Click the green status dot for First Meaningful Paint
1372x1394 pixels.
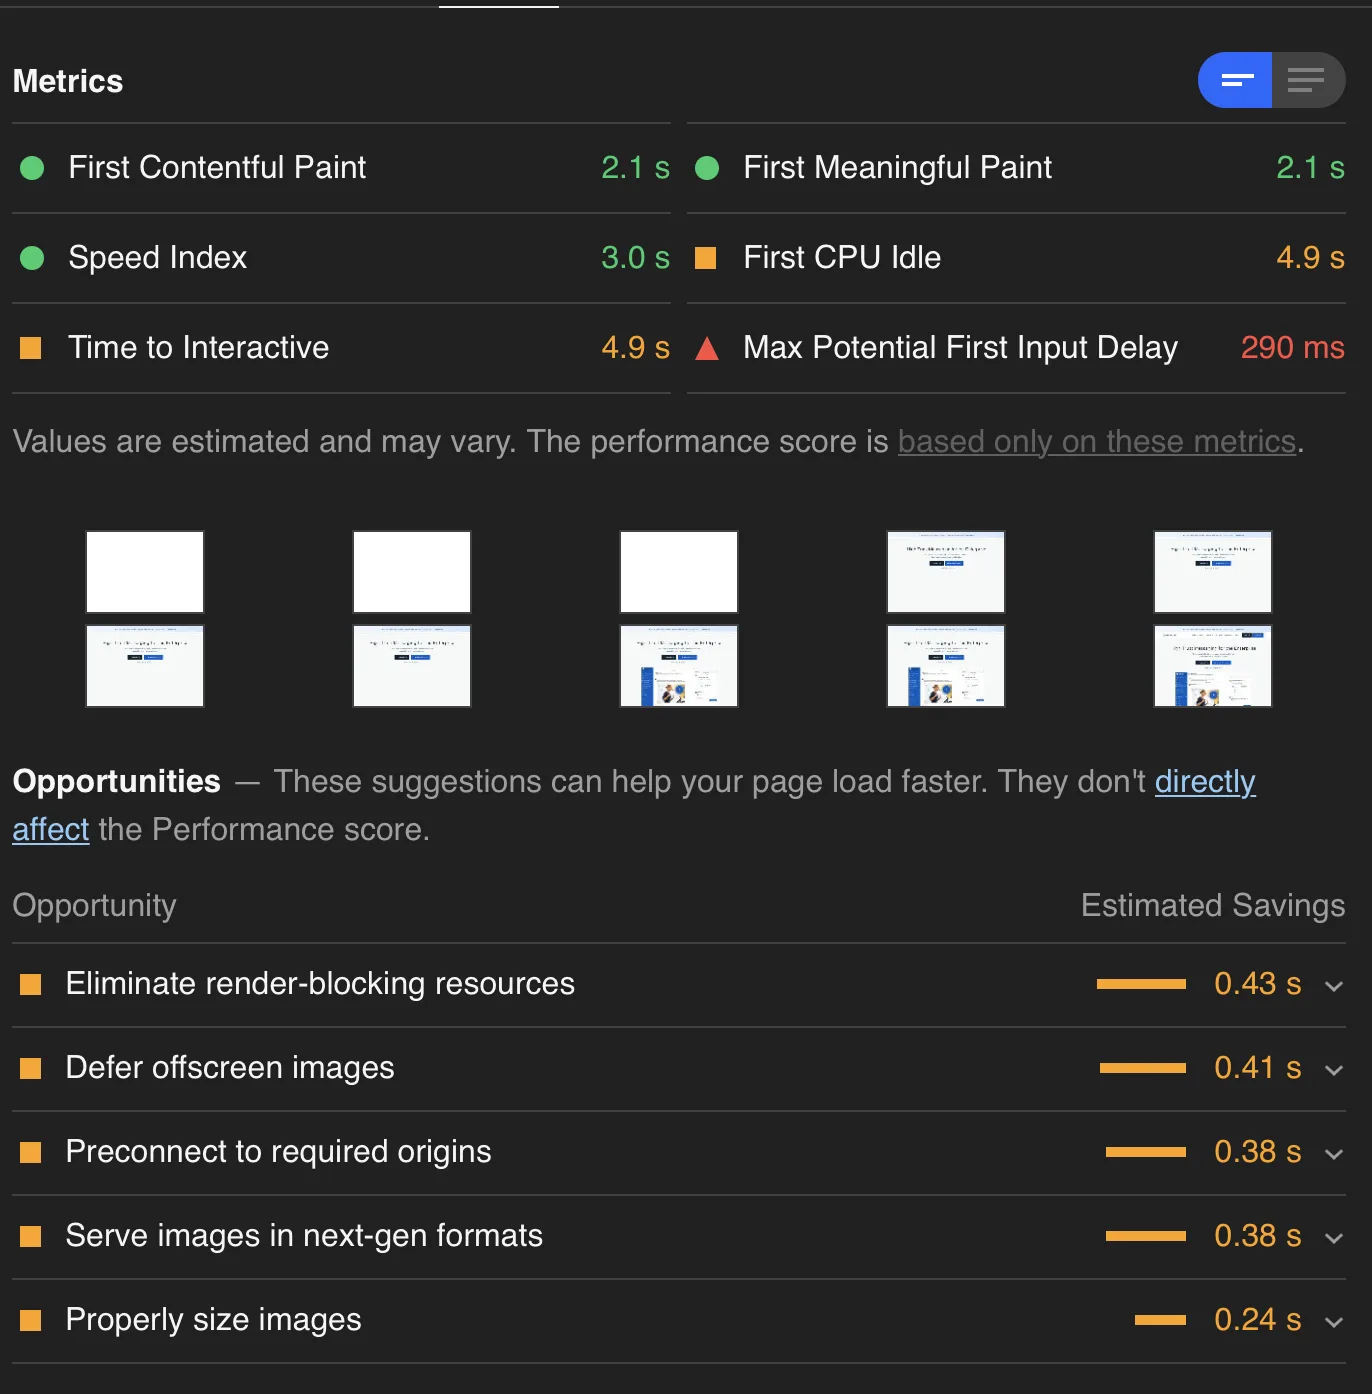click(x=707, y=168)
